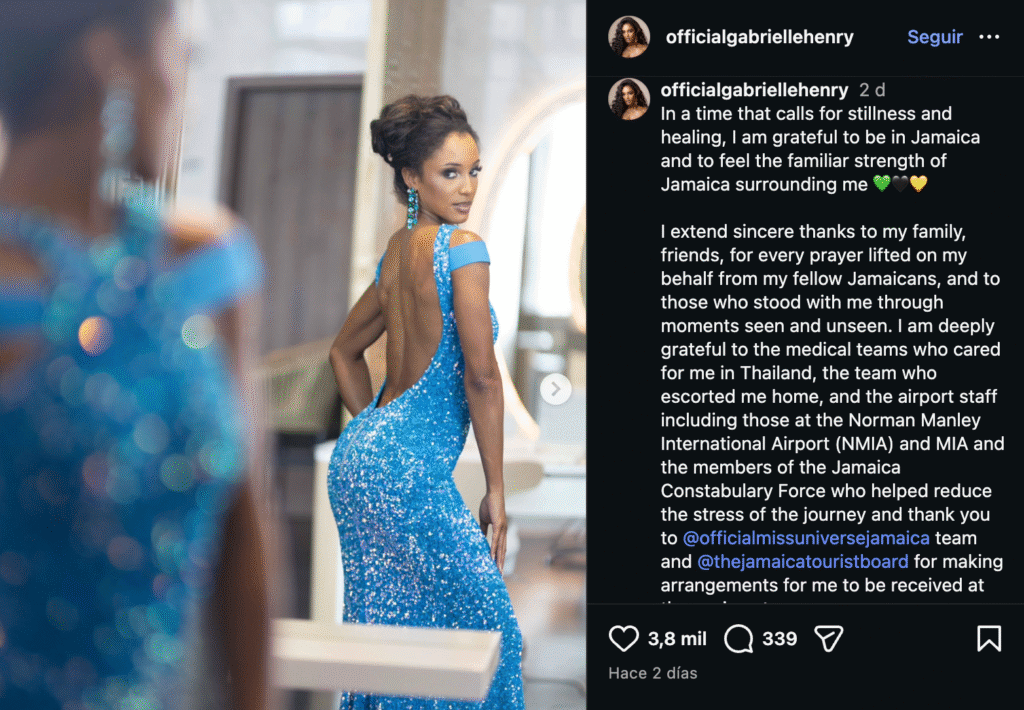Click the woman in the blue dress photo
The height and width of the screenshot is (710, 1024).
293,355
